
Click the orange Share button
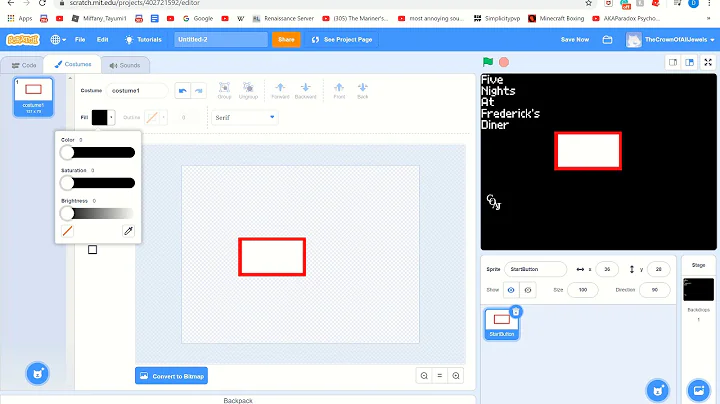pos(286,39)
